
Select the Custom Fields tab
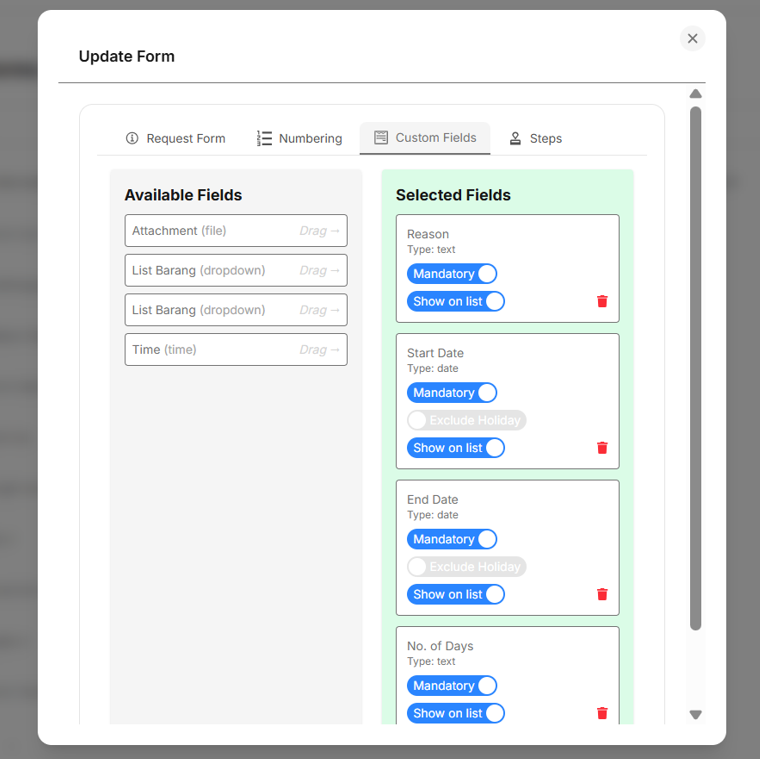click(x=425, y=138)
